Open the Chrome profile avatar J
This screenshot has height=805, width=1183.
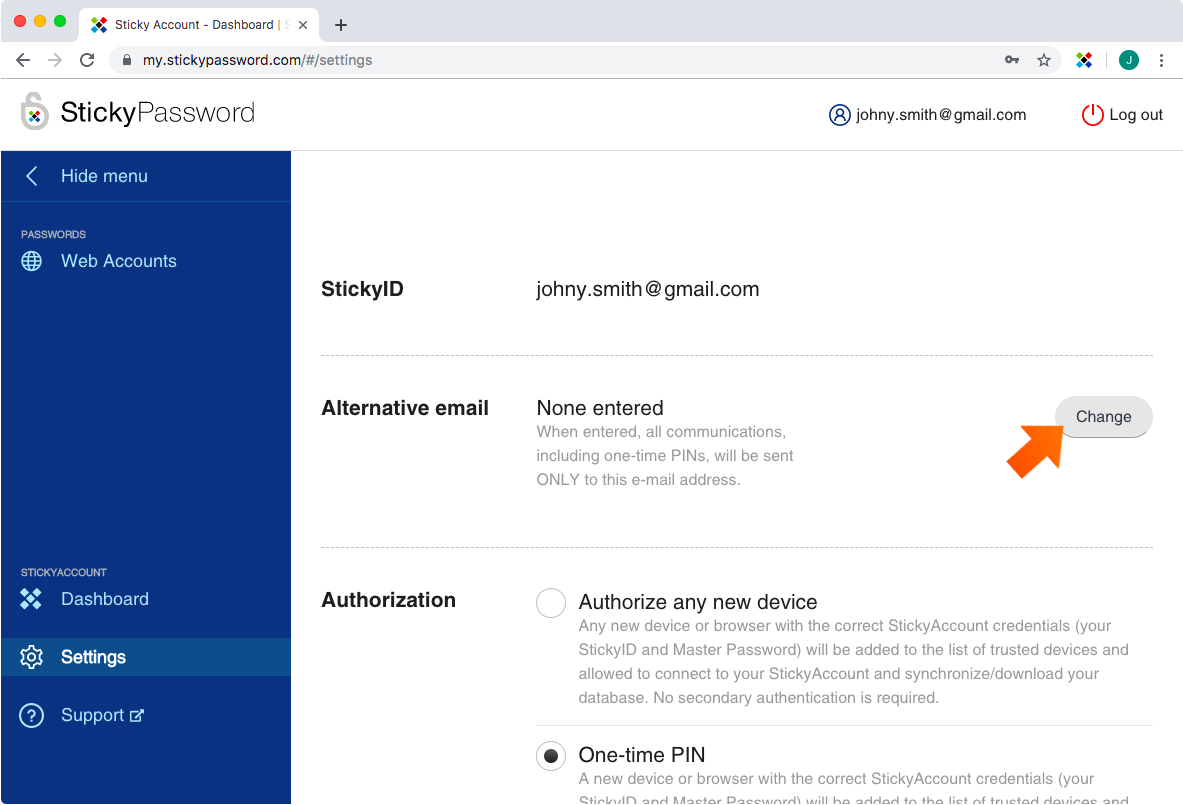click(1129, 60)
